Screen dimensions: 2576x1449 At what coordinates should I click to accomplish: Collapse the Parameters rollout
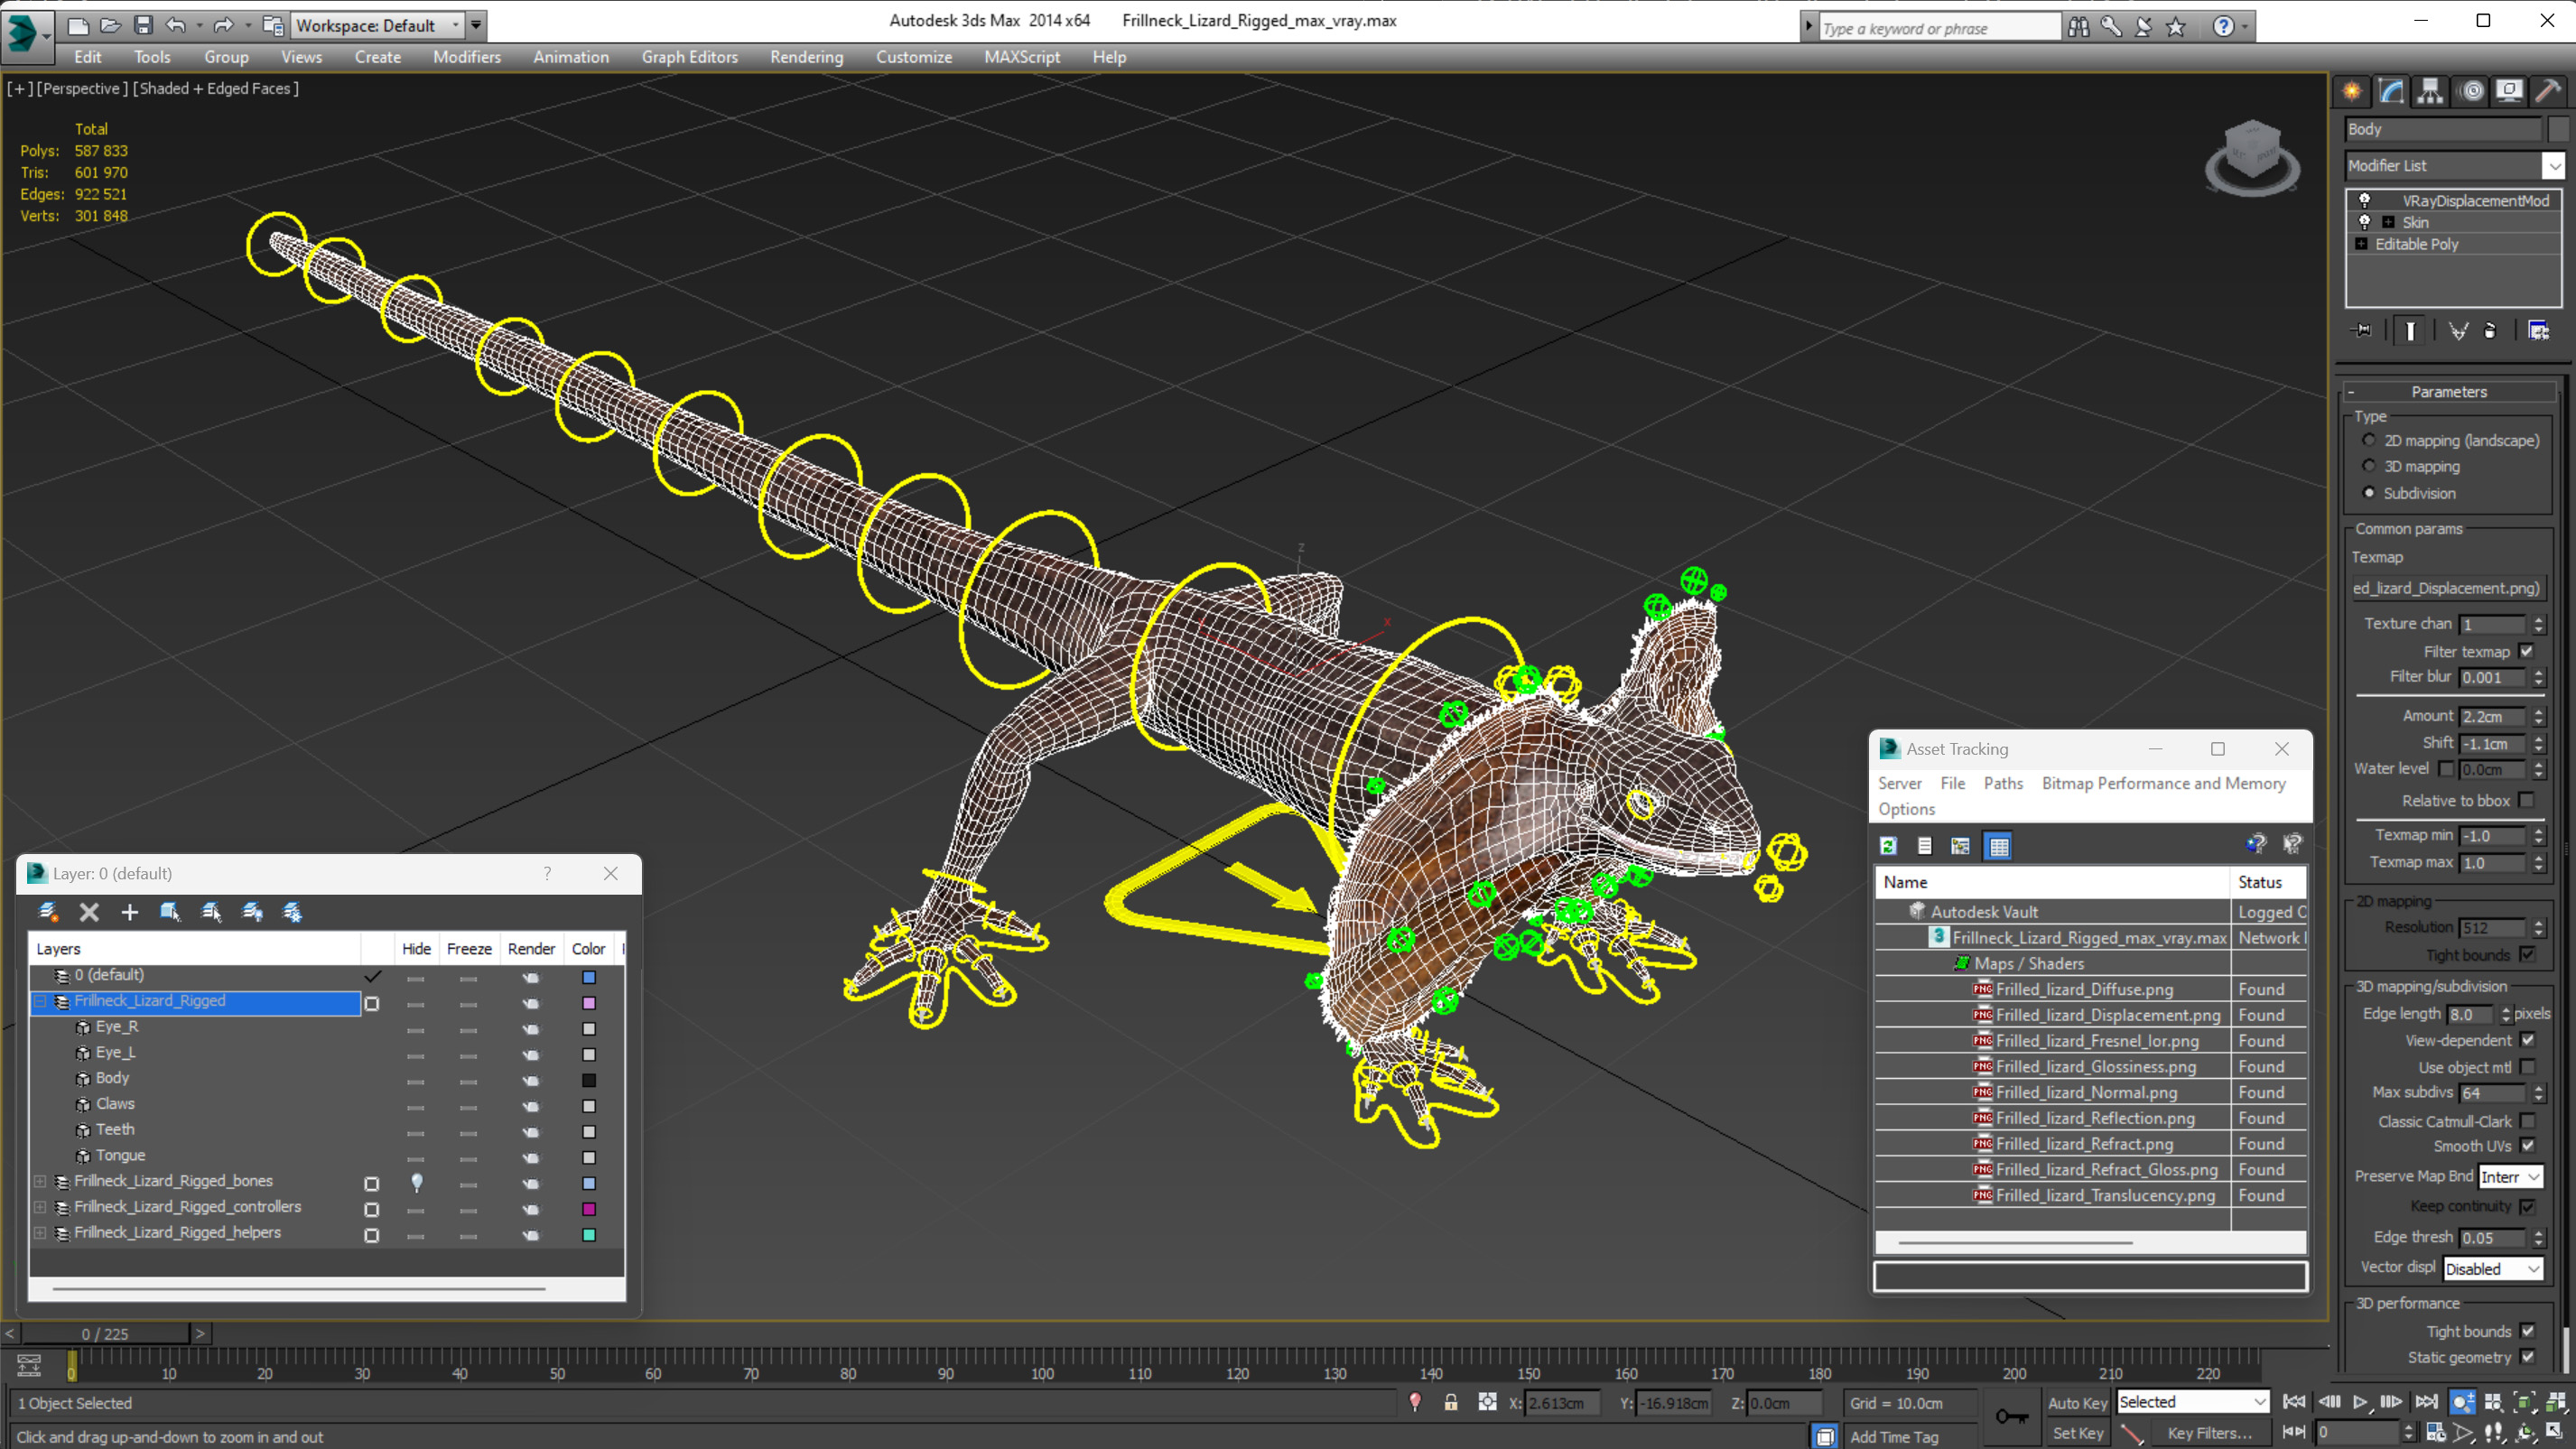[x=2351, y=392]
